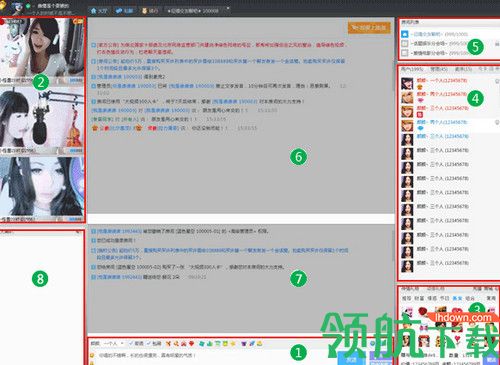This screenshot has height=365, width=500.
Task: Switch to the 用户(1995) user list tab
Action: [412, 69]
